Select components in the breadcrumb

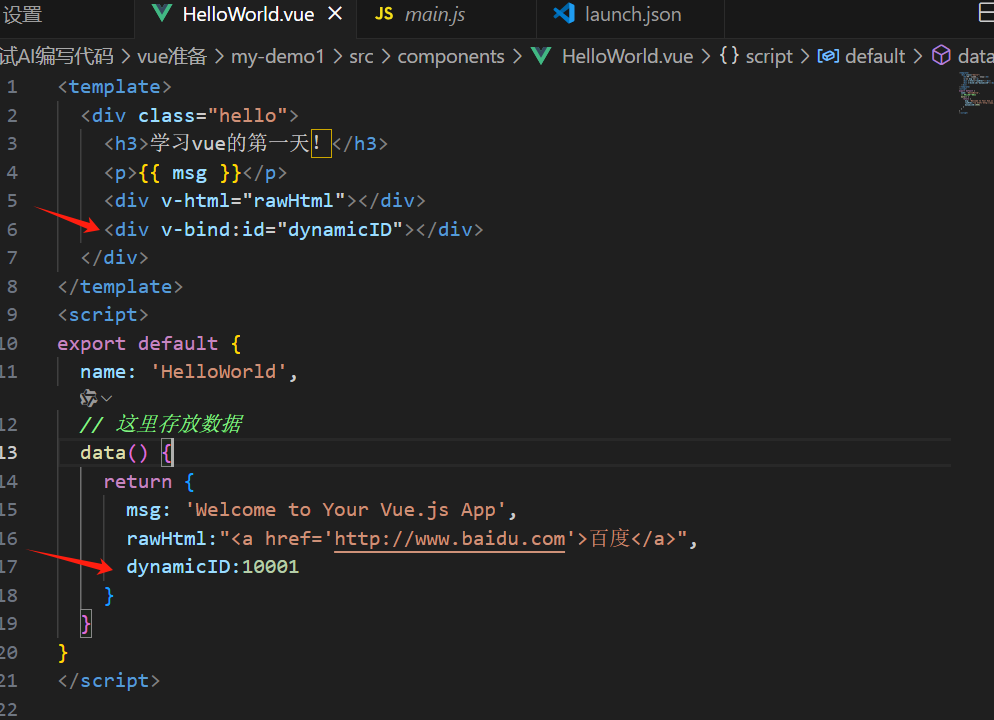point(451,56)
